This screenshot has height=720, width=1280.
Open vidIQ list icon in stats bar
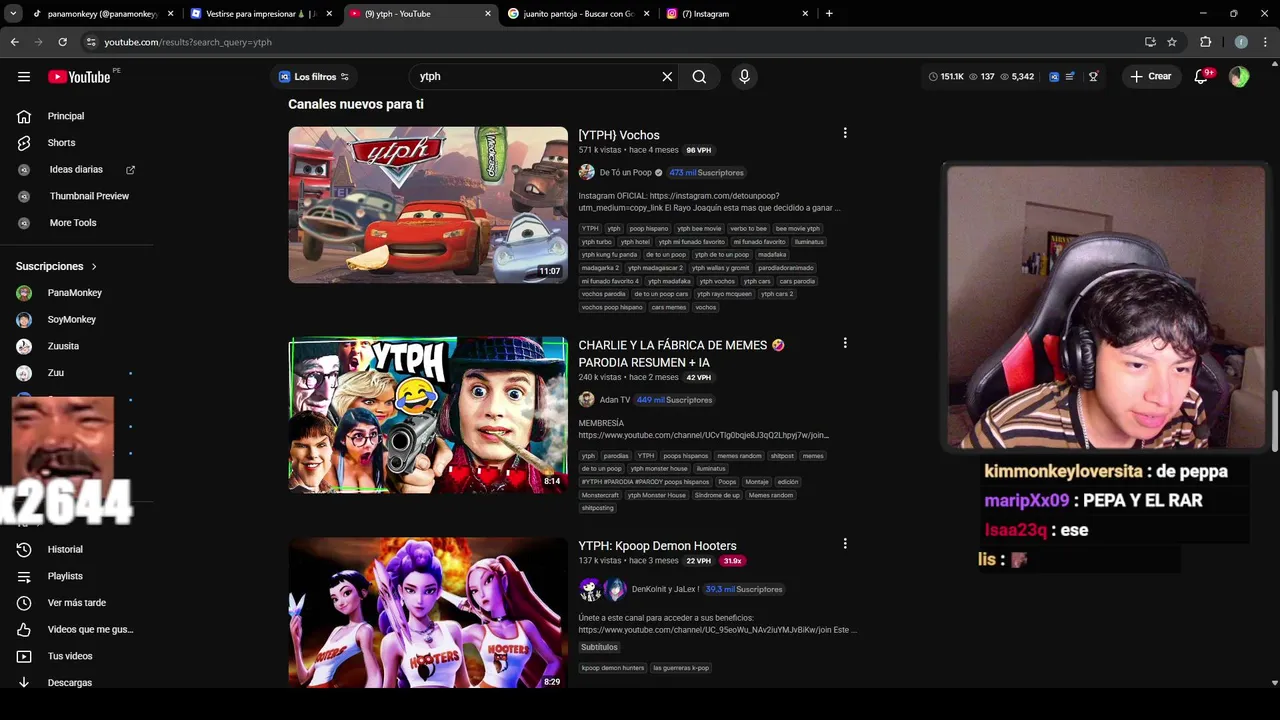pyautogui.click(x=1071, y=77)
